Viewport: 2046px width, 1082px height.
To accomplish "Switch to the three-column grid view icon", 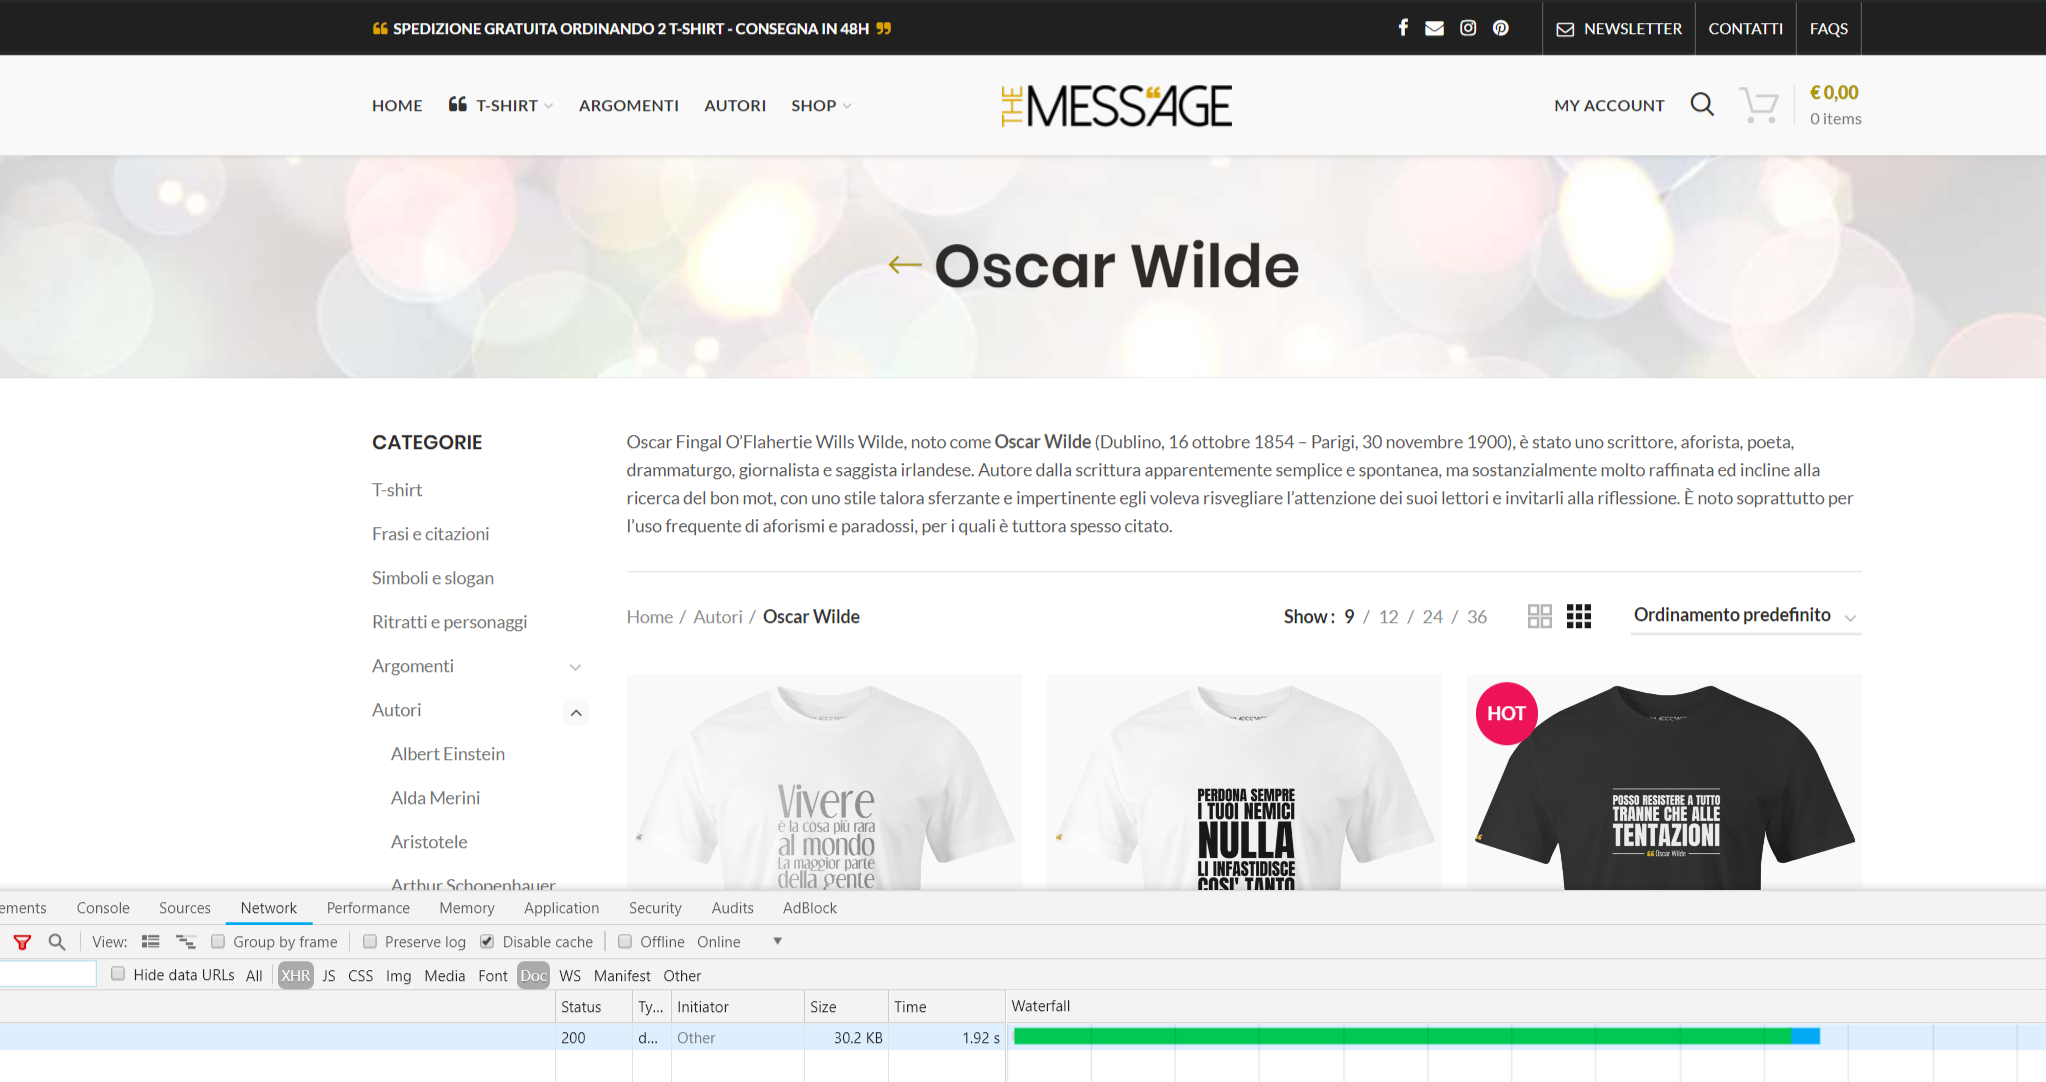I will click(1579, 616).
